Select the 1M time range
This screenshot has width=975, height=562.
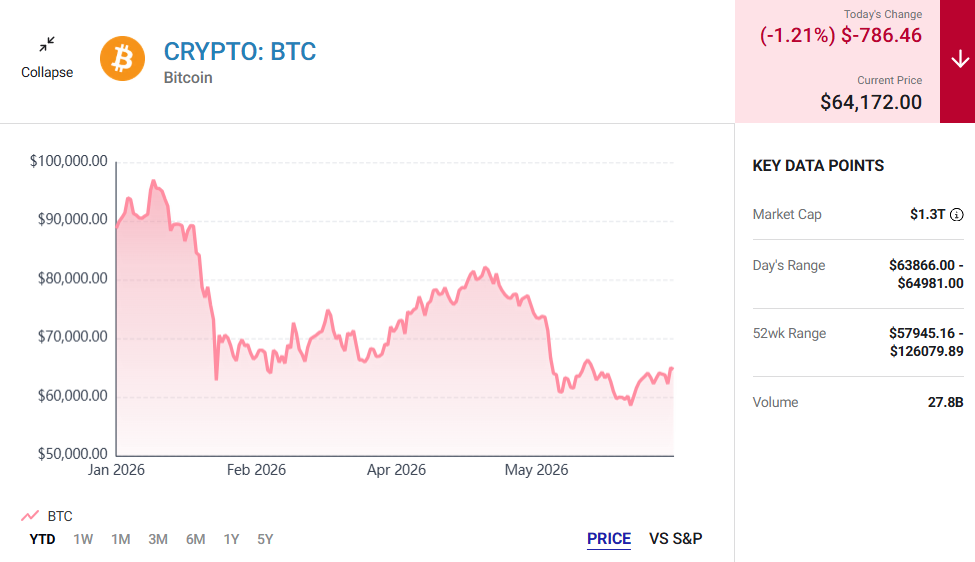click(x=121, y=539)
